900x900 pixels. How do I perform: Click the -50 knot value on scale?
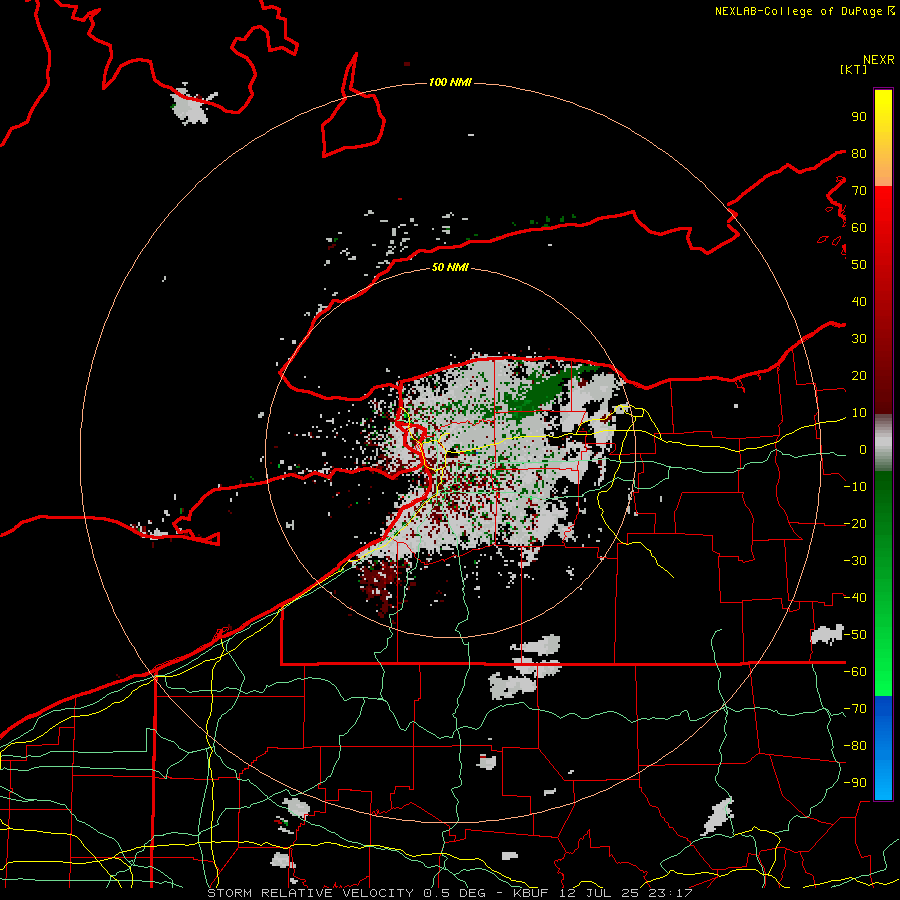855,635
